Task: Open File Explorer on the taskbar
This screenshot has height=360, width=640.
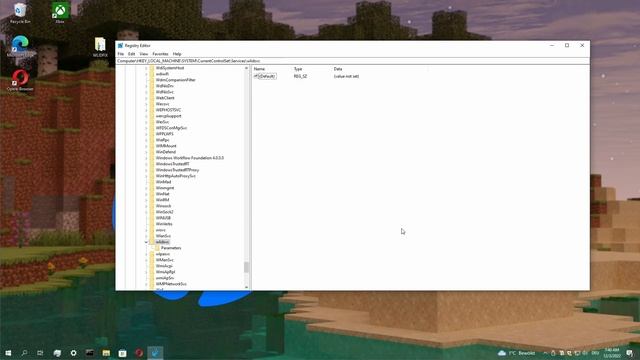Action: click(x=106, y=353)
